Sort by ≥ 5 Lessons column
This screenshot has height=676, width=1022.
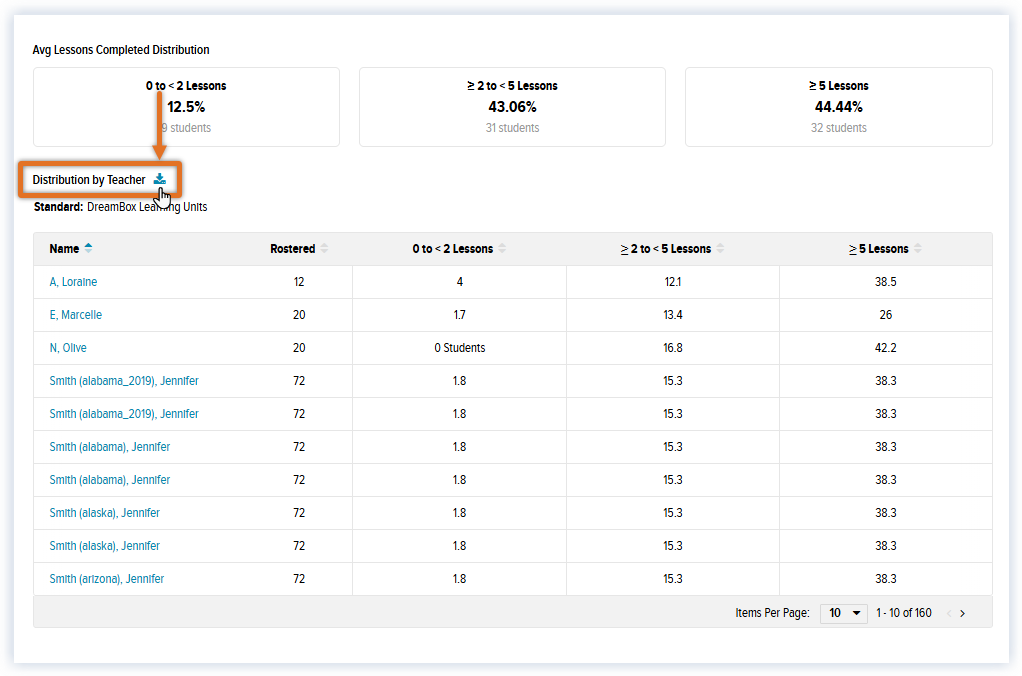tap(918, 248)
